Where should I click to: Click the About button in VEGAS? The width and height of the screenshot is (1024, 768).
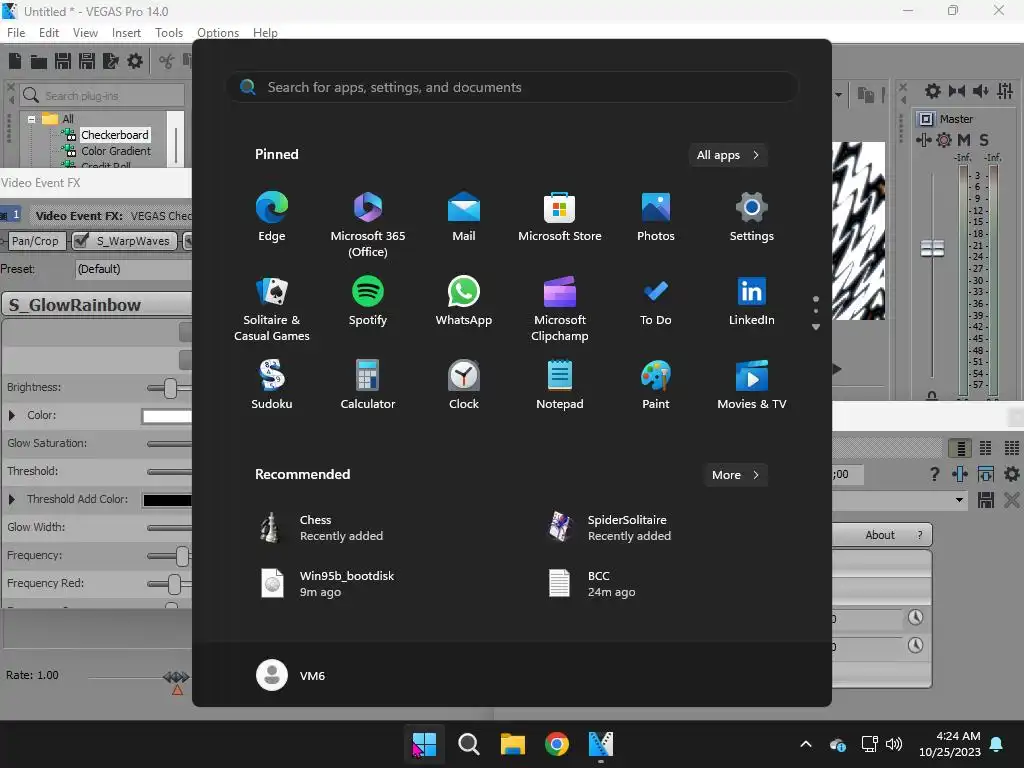(x=880, y=535)
